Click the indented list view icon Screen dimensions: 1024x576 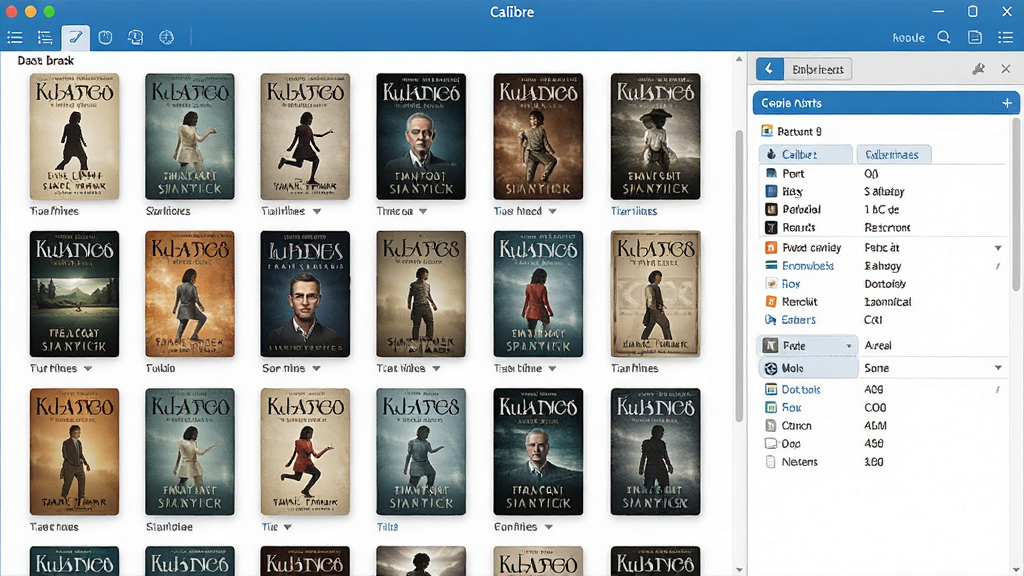tap(45, 38)
